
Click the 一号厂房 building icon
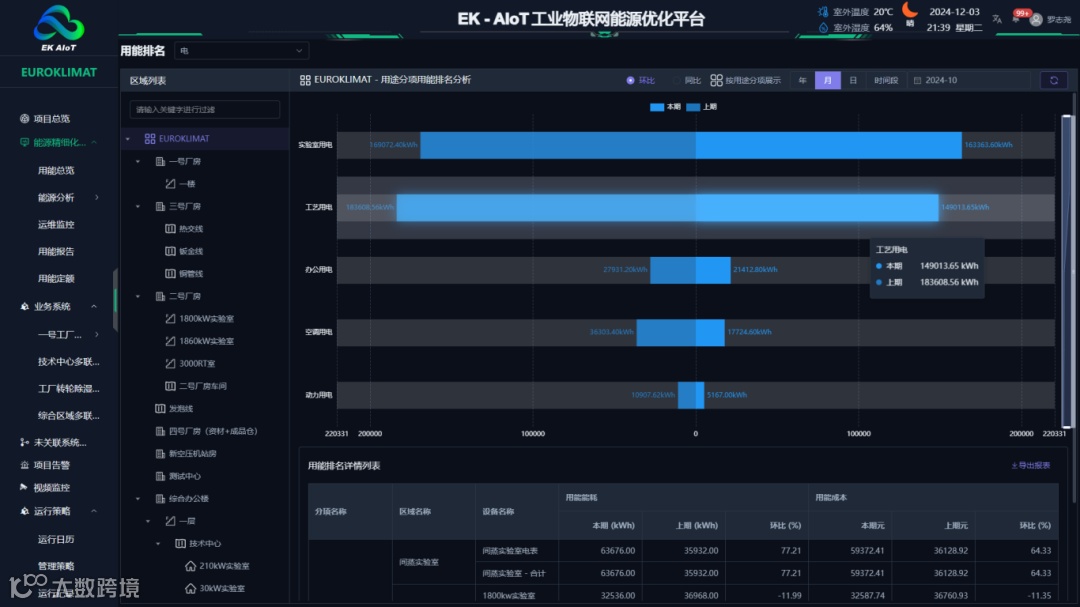(x=160, y=161)
